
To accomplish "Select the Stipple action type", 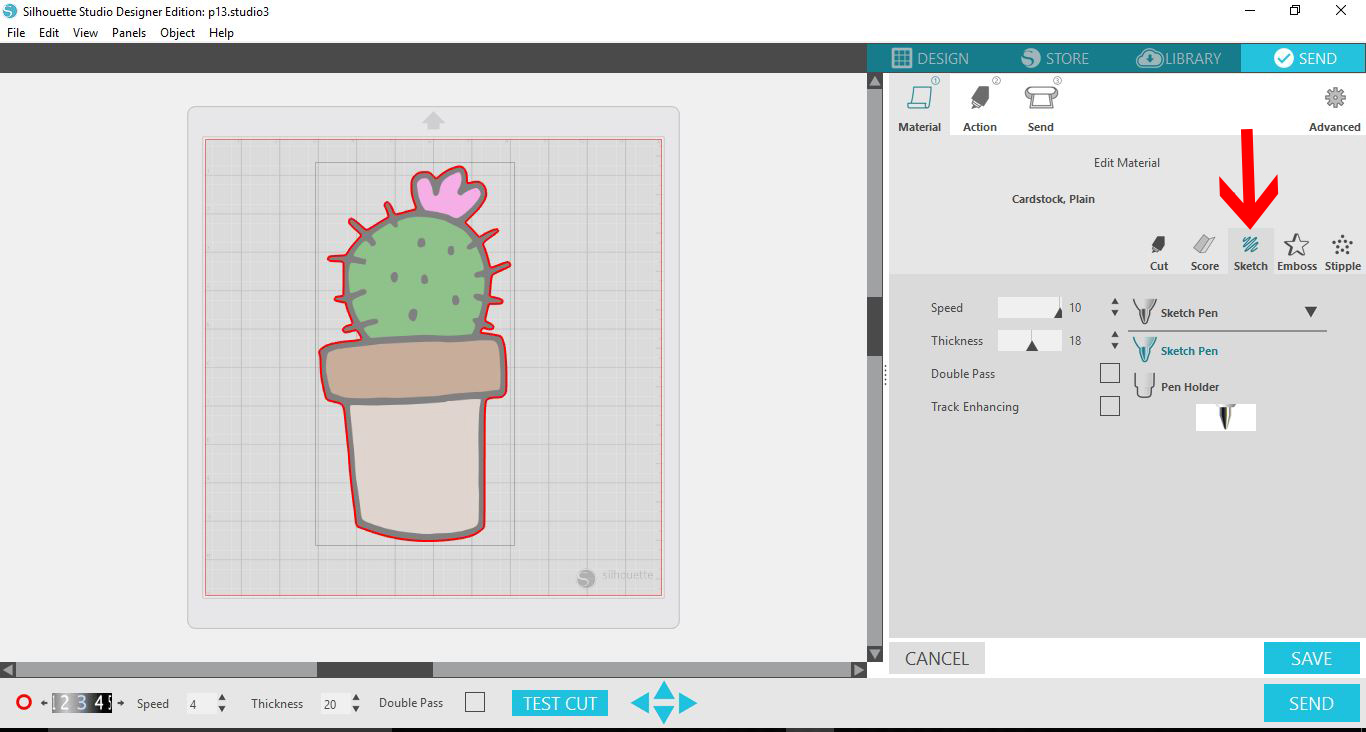I will pyautogui.click(x=1342, y=252).
